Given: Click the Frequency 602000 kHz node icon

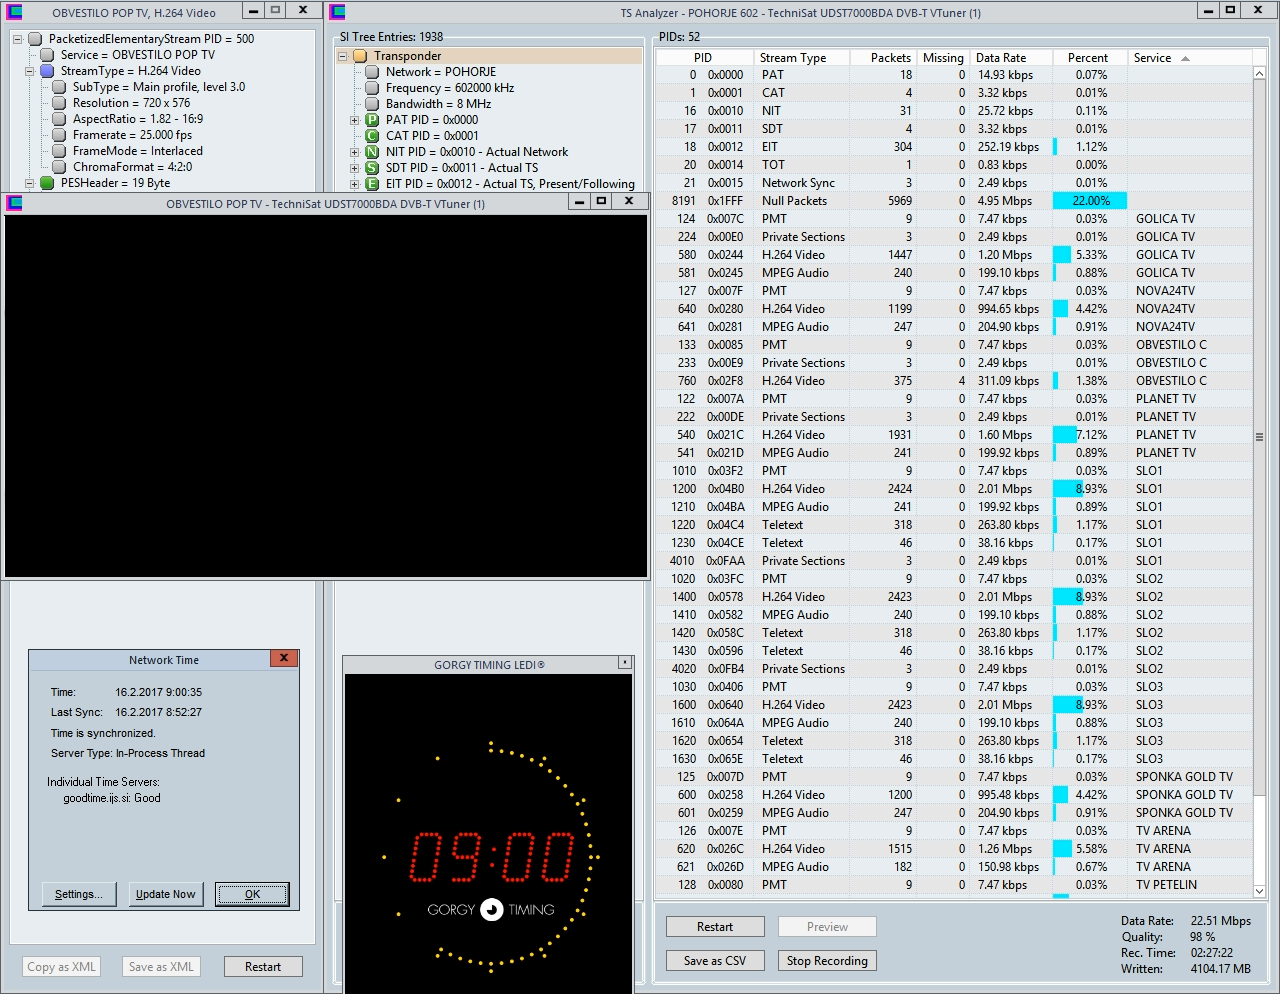Looking at the screenshot, I should (x=372, y=88).
